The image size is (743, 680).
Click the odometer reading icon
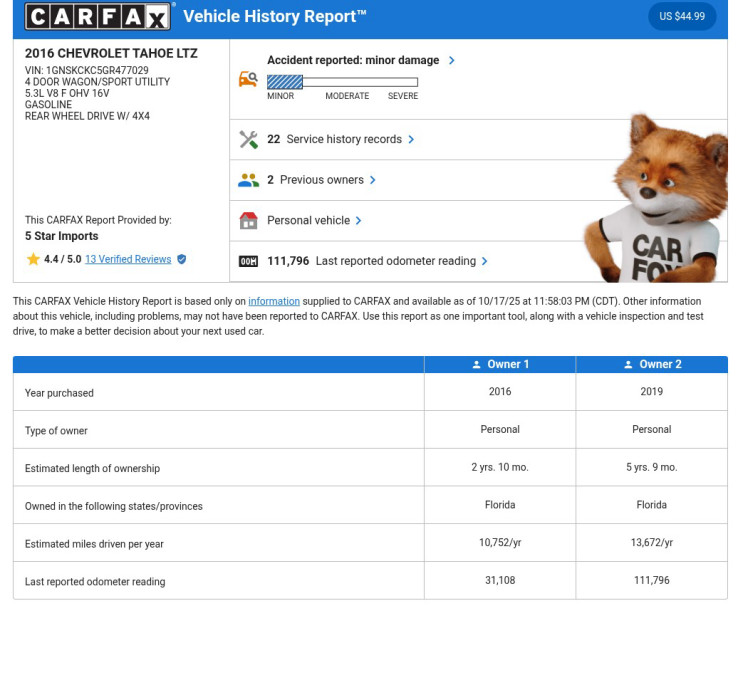click(x=248, y=261)
